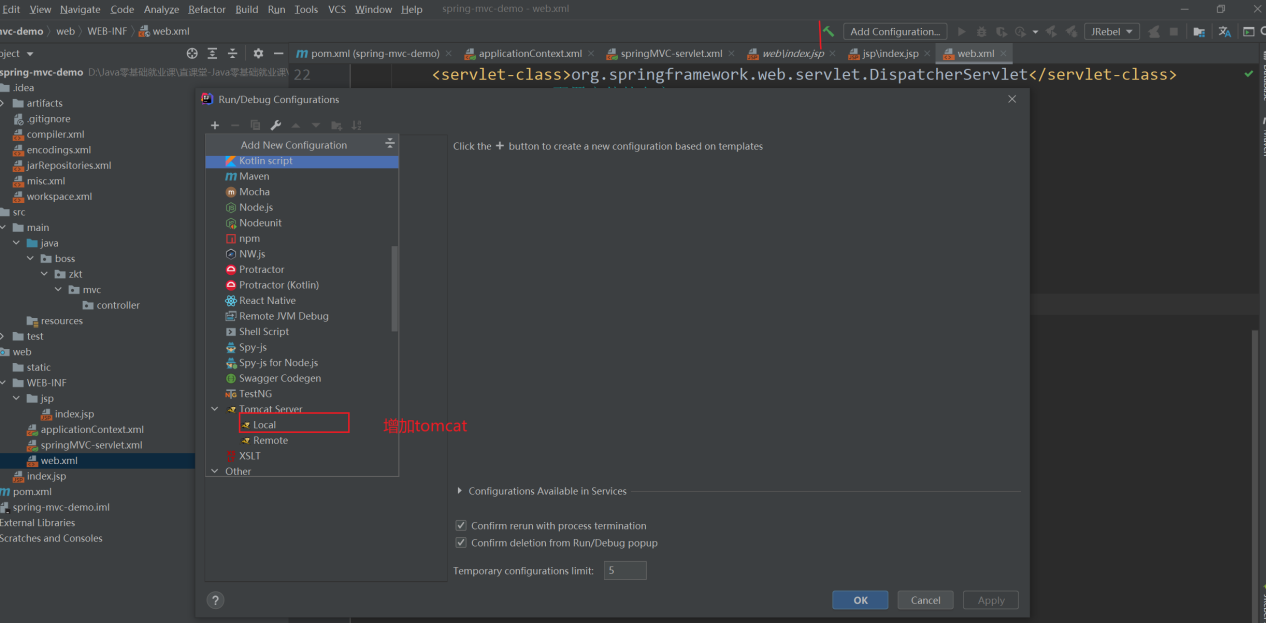Select Node.js configuration type
Screen dimensions: 1266x623
pos(302,207)
